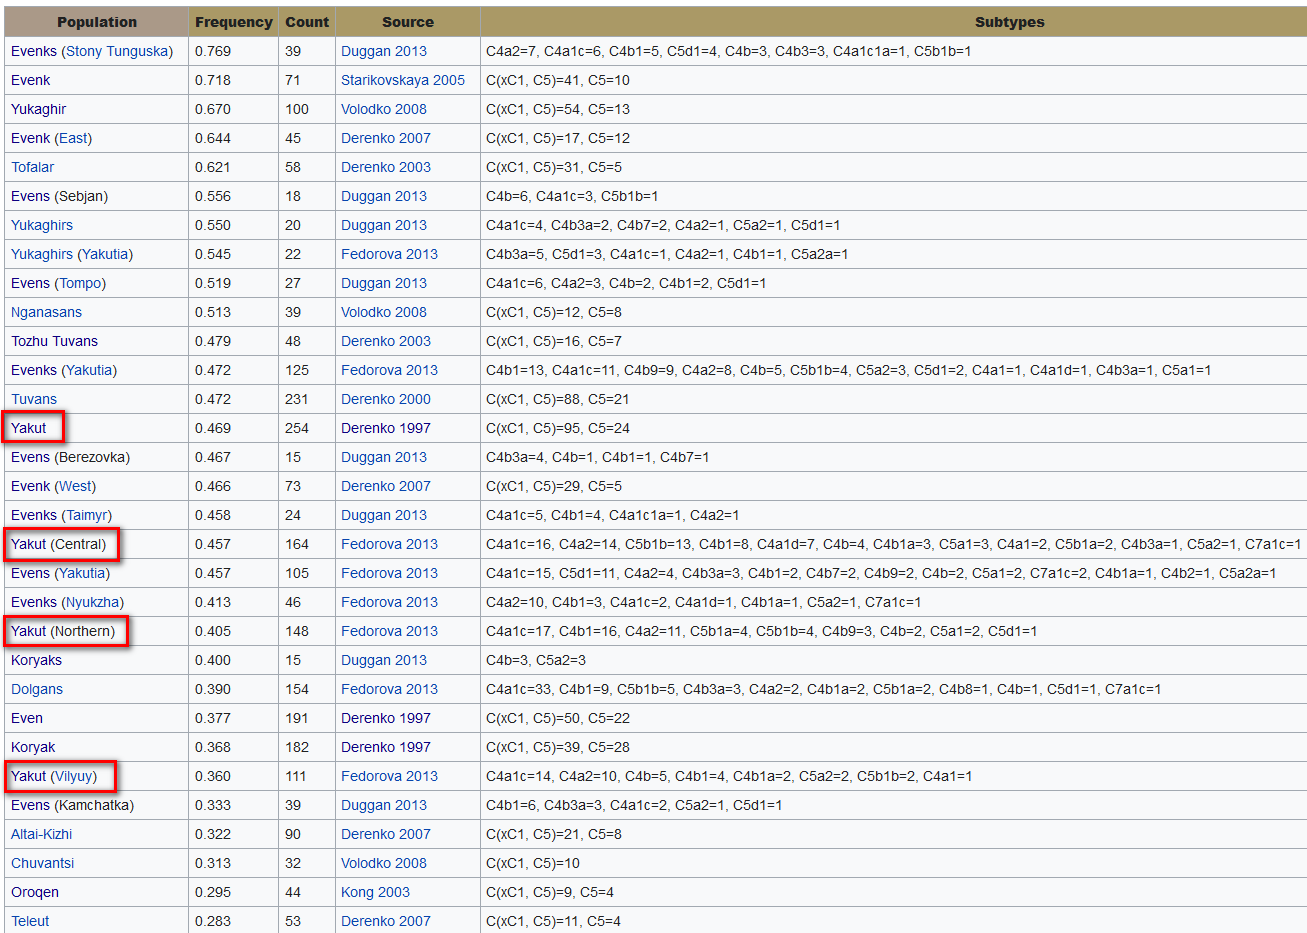Open Duggan 2013 in Evens (Sebjan) row
The width and height of the screenshot is (1307, 933).
pos(384,196)
